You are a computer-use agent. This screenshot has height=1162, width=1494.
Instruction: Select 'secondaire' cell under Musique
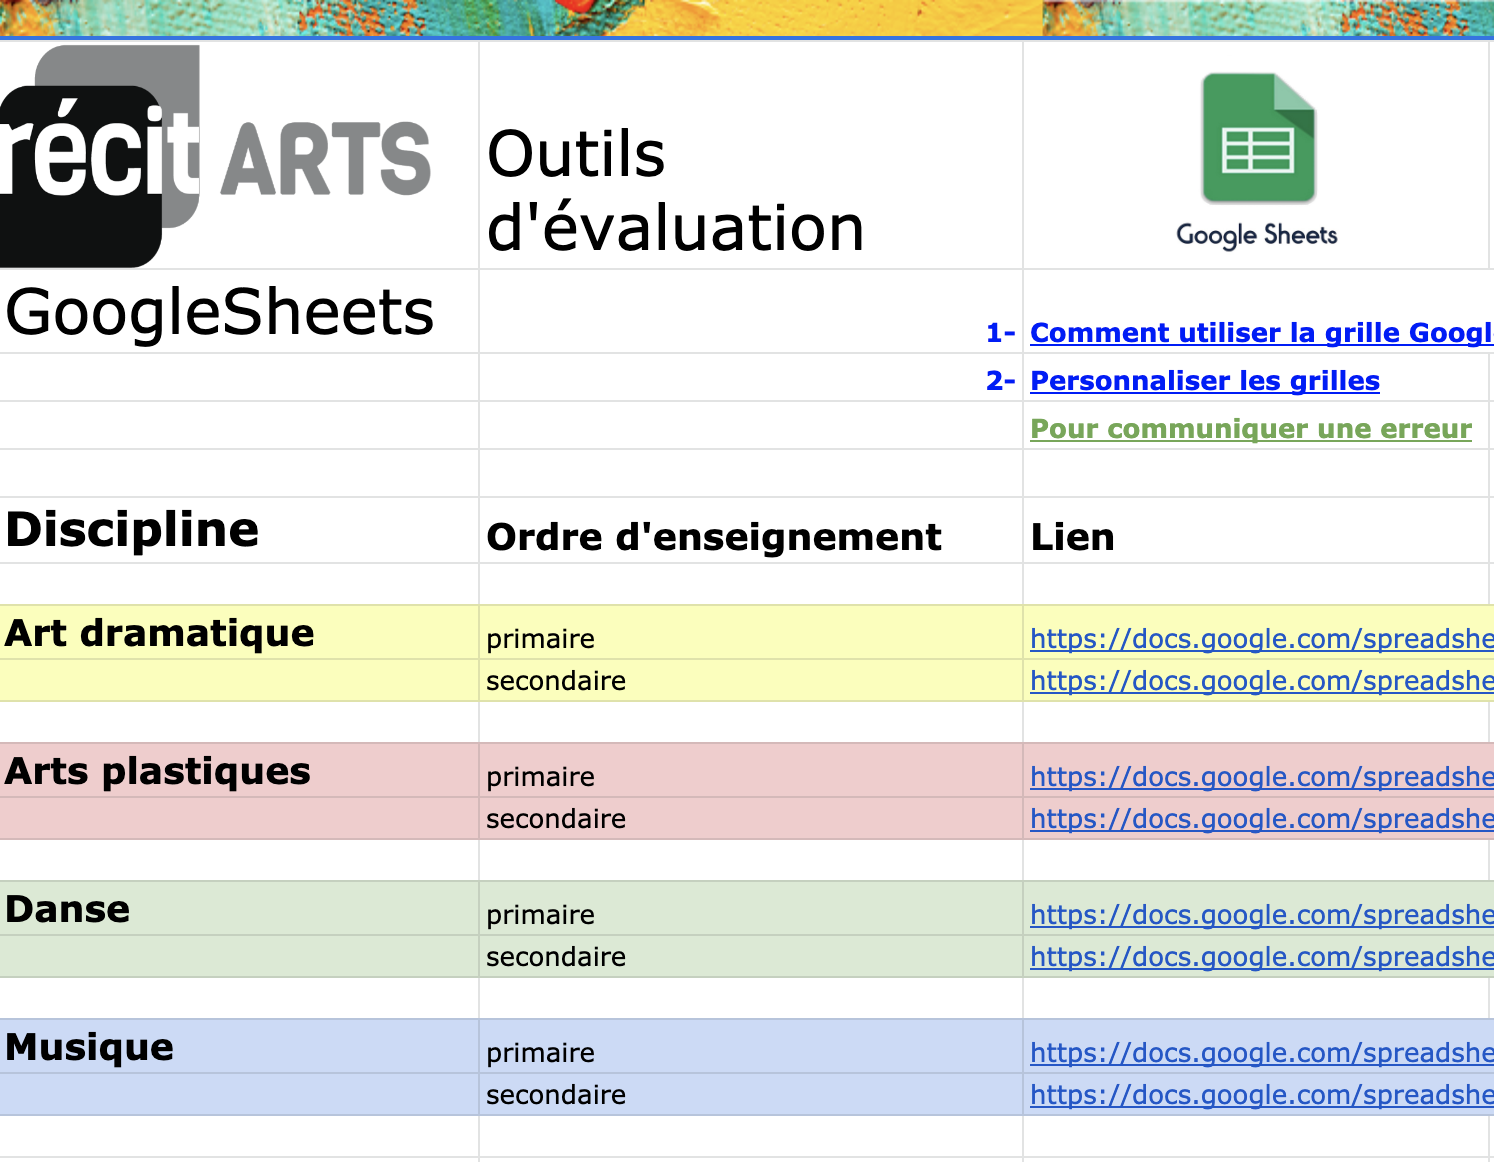click(x=751, y=1094)
